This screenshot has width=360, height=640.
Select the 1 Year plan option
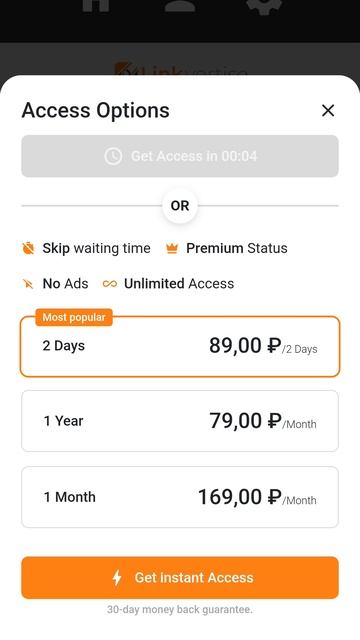click(x=180, y=421)
